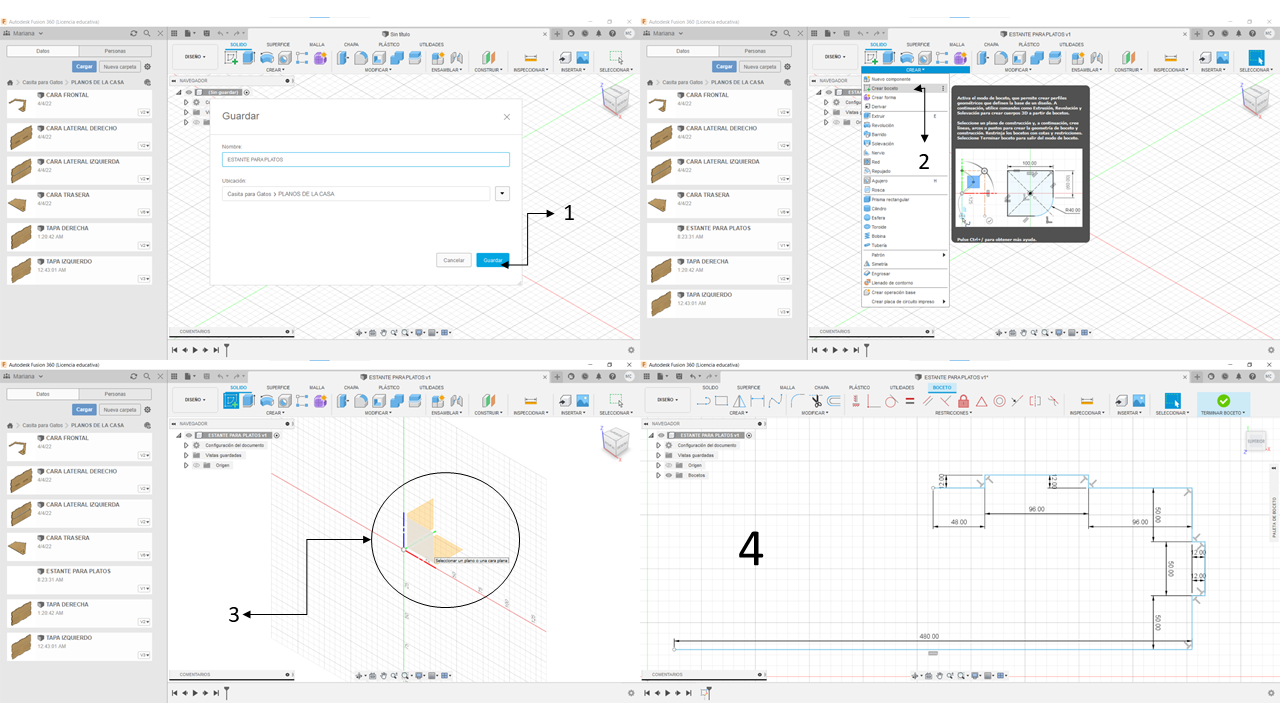Click Cancelar in the Guardar dialog
The image size is (1280, 720).
[x=454, y=260]
